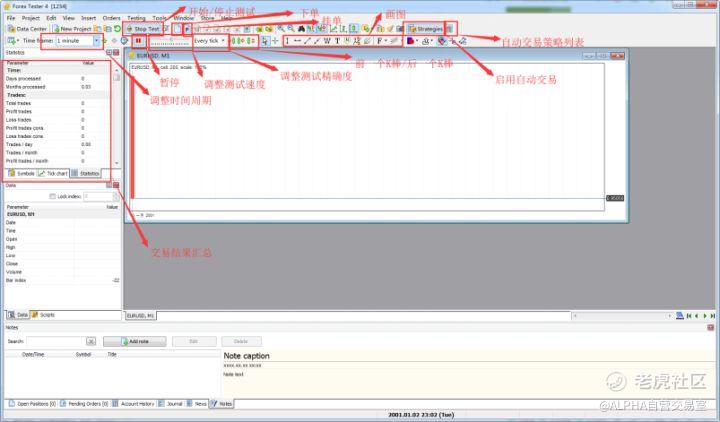Select the W wave symbols tool
This screenshot has height=422, width=720.
pos(327,41)
